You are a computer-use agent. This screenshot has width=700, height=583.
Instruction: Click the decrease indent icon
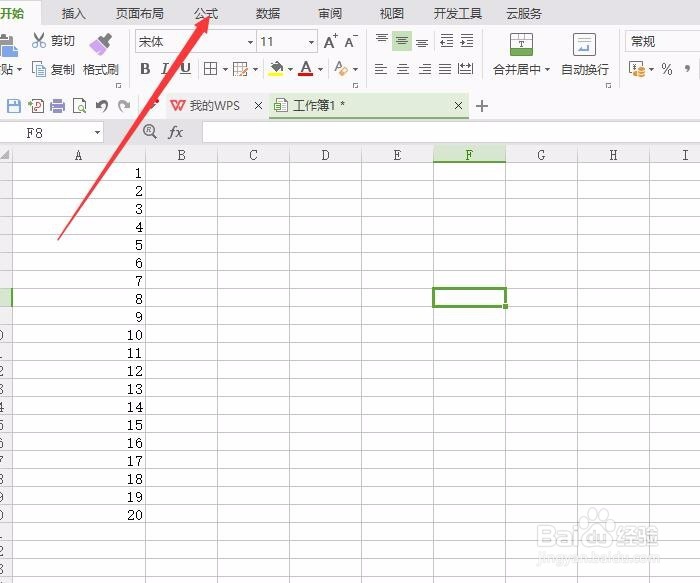tap(446, 41)
